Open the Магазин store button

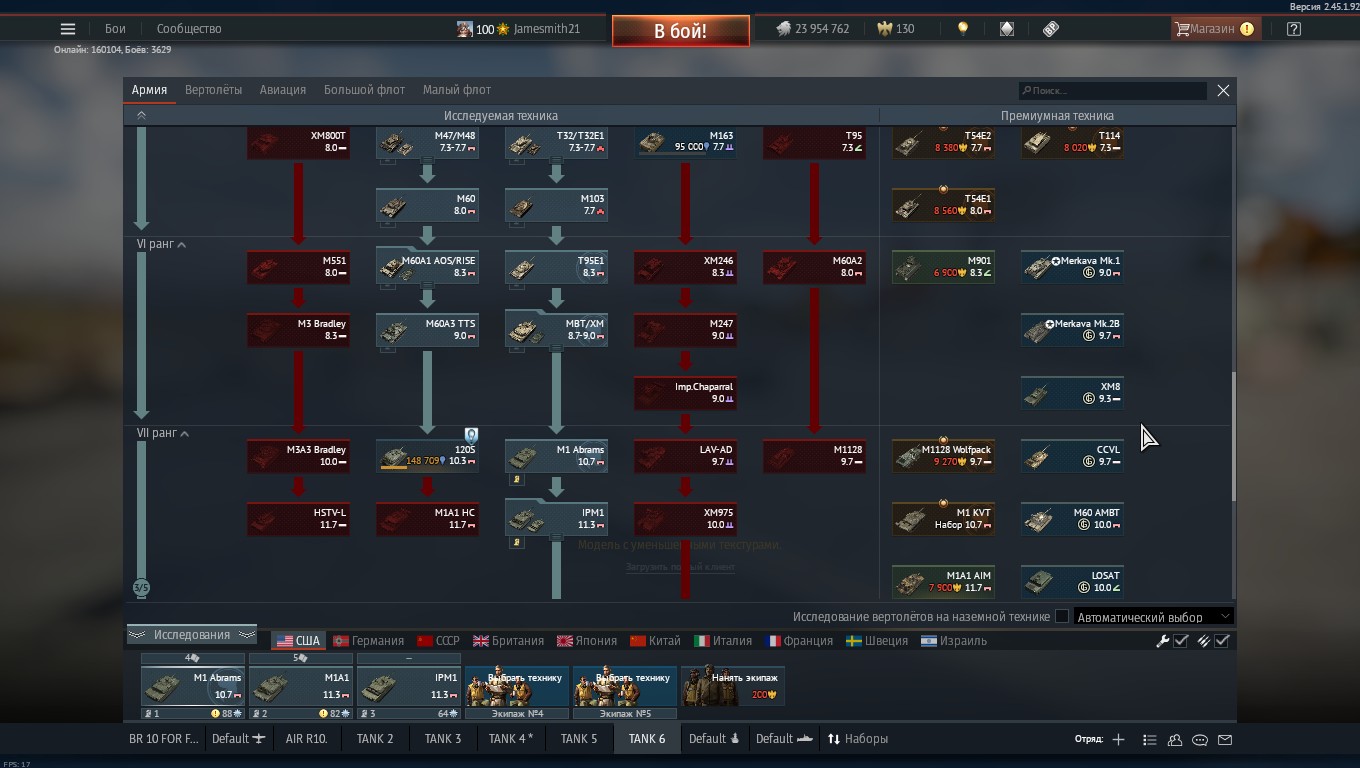[1214, 29]
